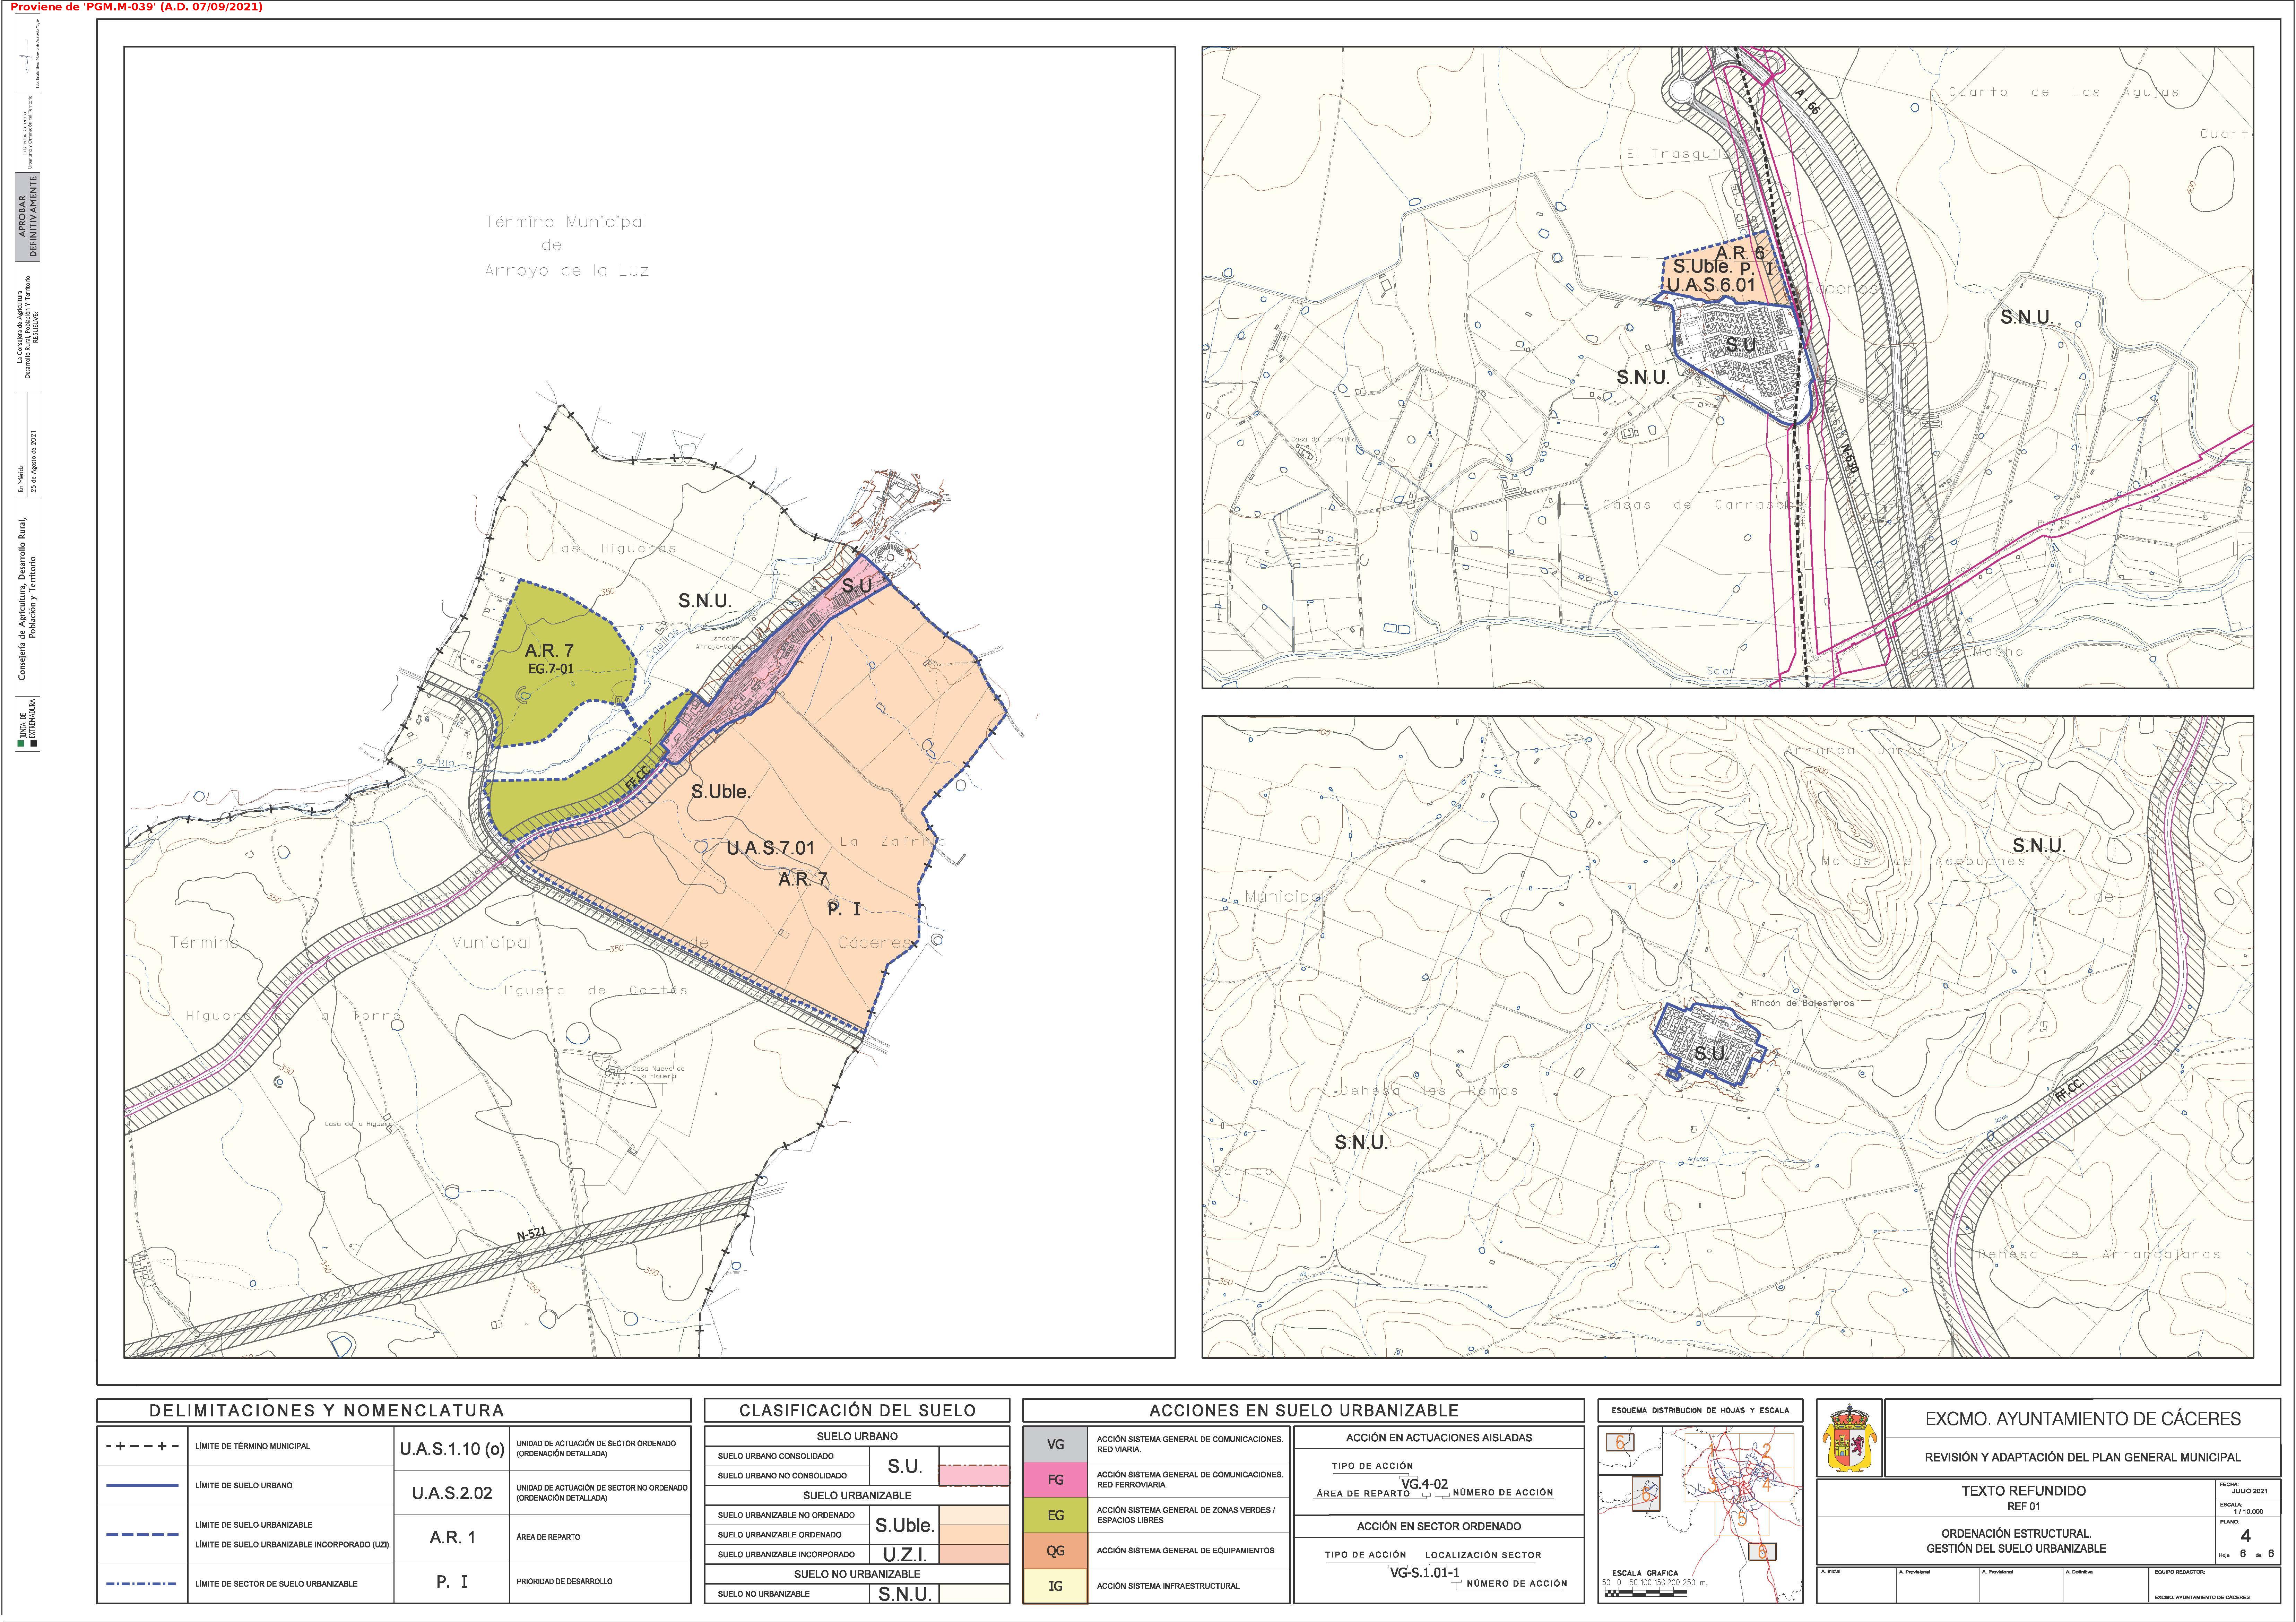Click the dash-dot Límite de Sector line symbol
Image resolution: width=2296 pixels, height=1622 pixels.
tap(141, 1584)
